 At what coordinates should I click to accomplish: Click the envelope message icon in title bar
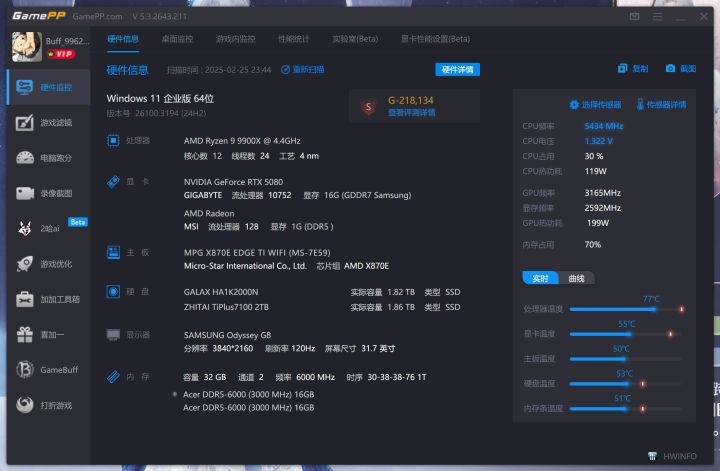(634, 17)
